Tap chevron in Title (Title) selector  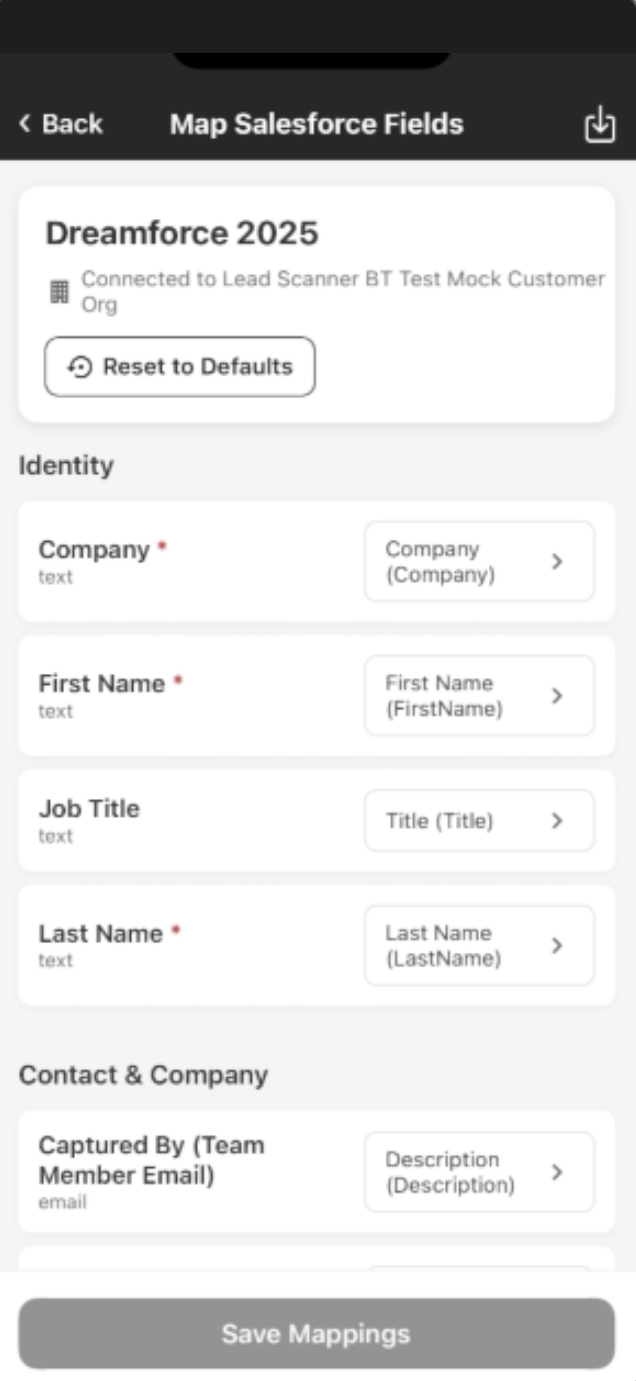pyautogui.click(x=557, y=821)
